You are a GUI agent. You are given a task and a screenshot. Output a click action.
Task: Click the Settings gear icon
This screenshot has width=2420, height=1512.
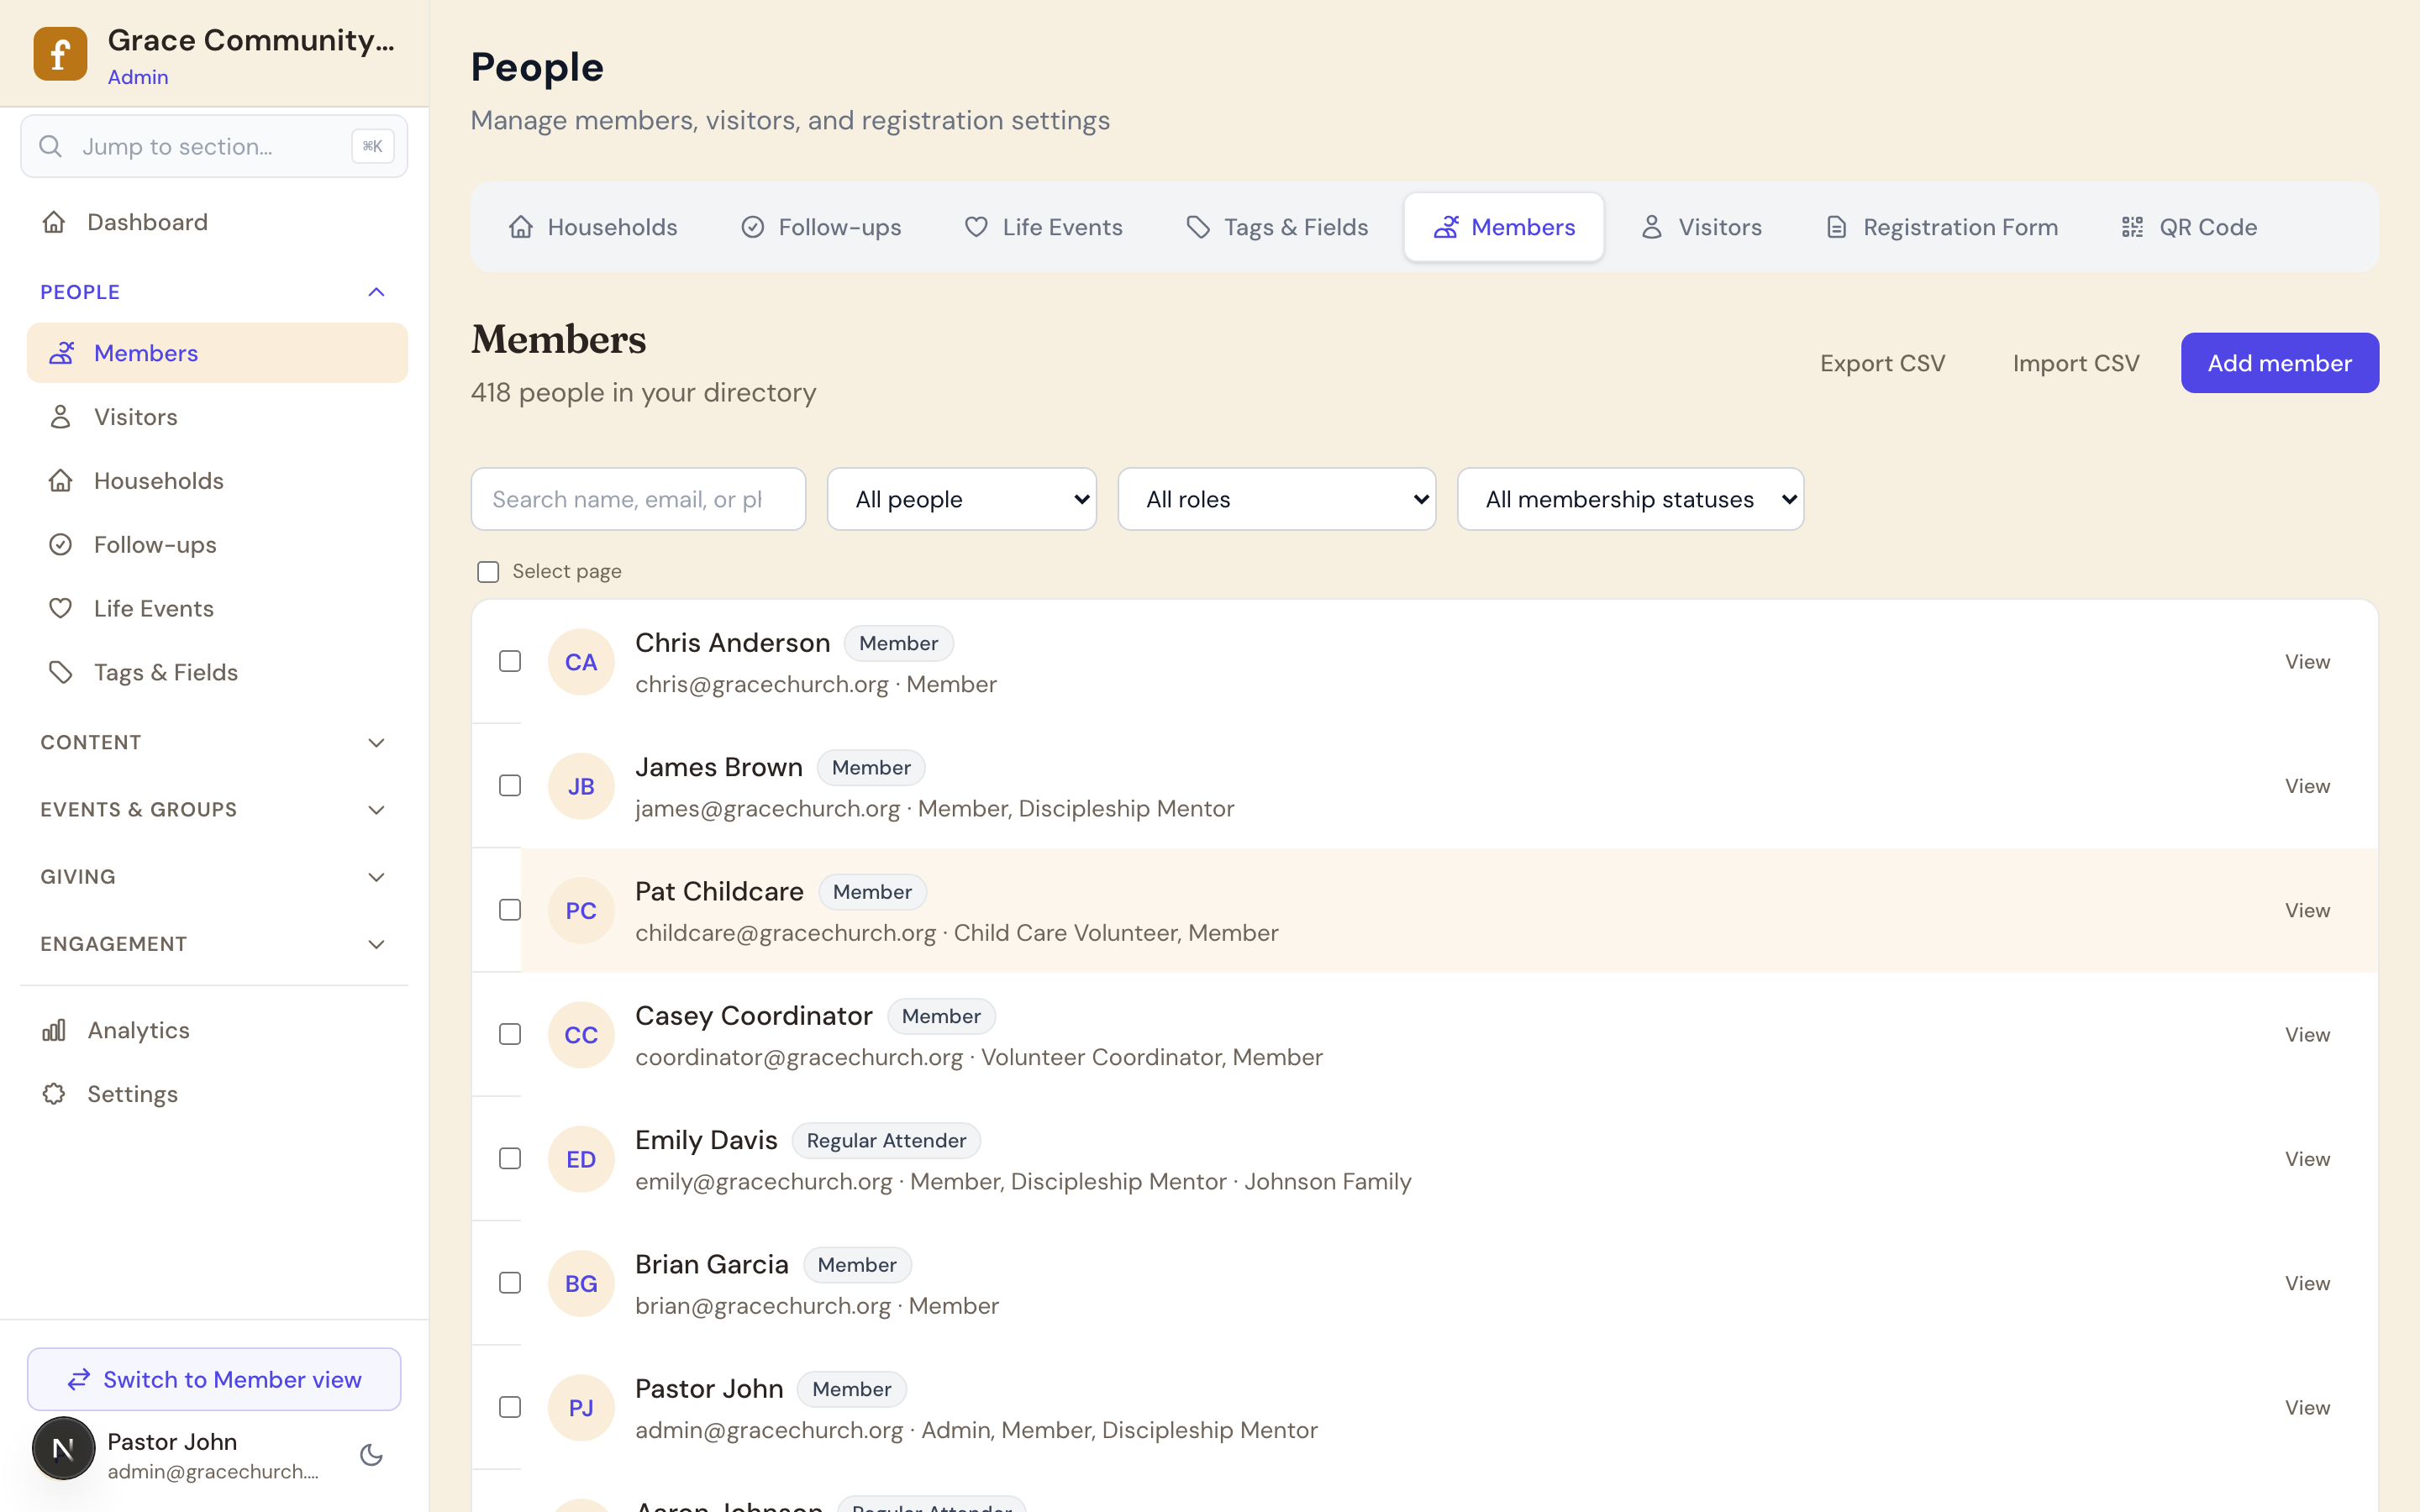[54, 1094]
